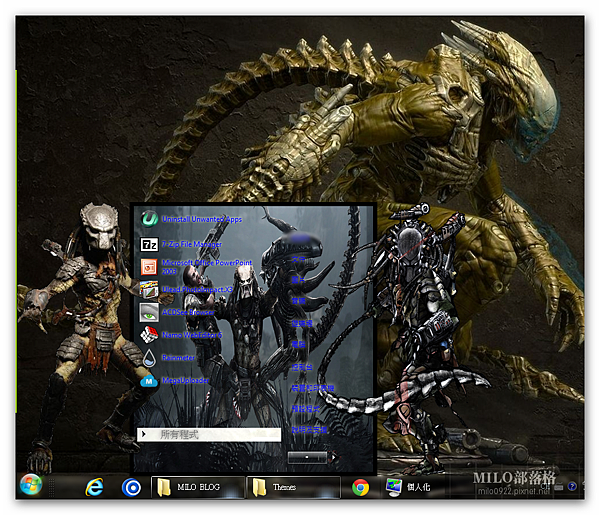
Task: Open 裝置和印表機 Devices and Printers
Action: tap(313, 388)
